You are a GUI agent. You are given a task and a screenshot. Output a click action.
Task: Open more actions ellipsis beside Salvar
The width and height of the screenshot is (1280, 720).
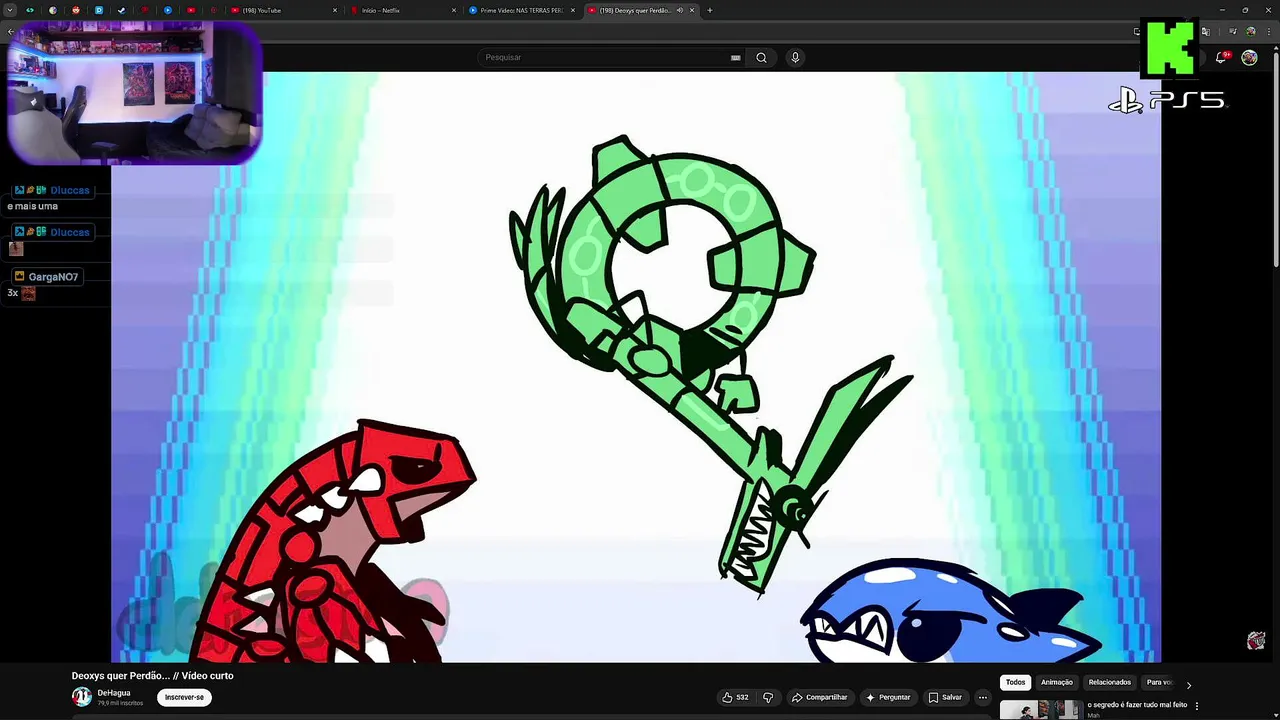tap(983, 697)
